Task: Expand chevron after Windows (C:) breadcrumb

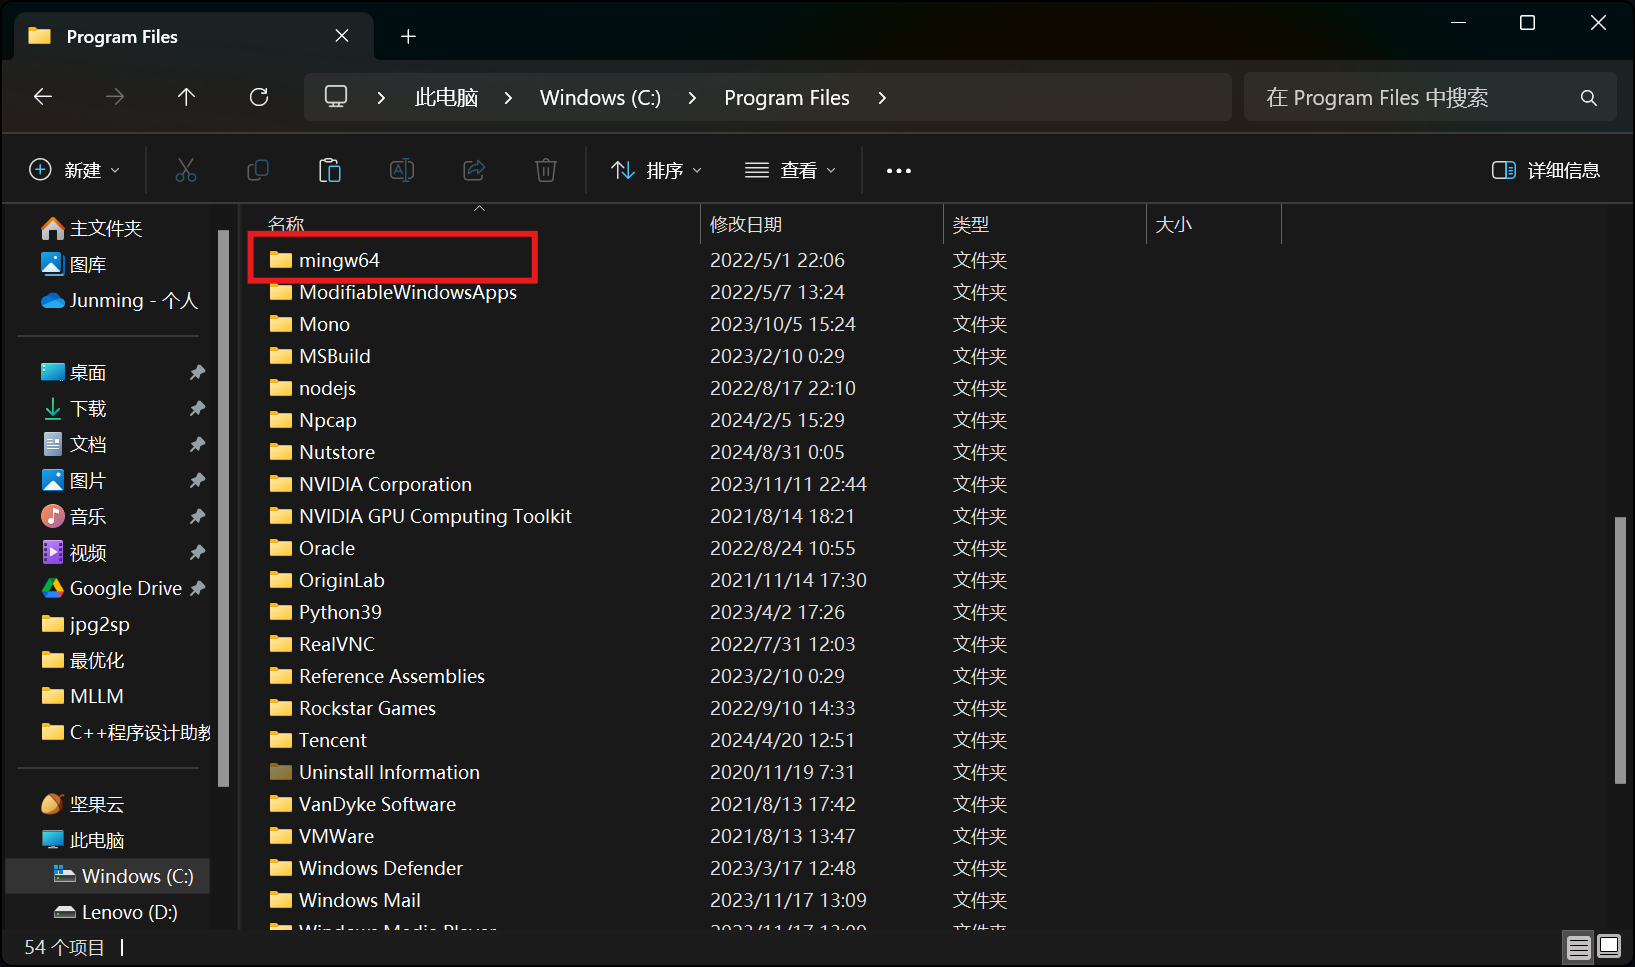Action: click(692, 98)
